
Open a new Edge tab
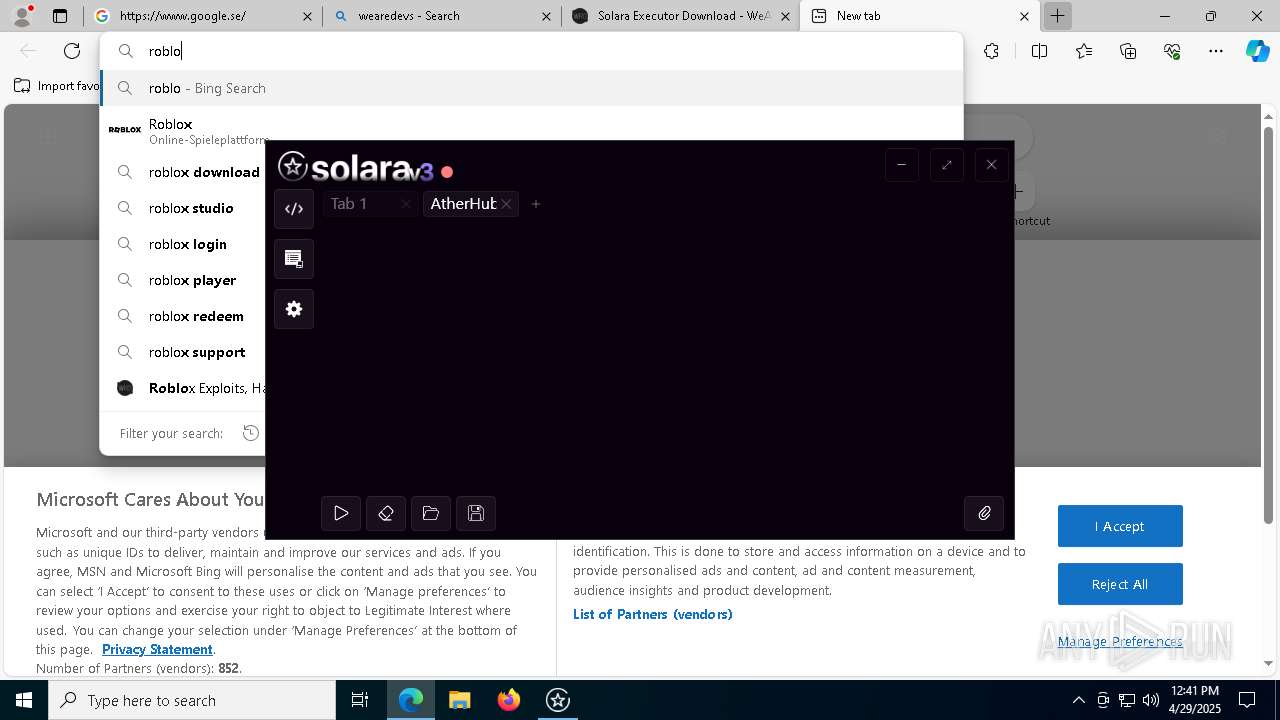pos(1057,16)
